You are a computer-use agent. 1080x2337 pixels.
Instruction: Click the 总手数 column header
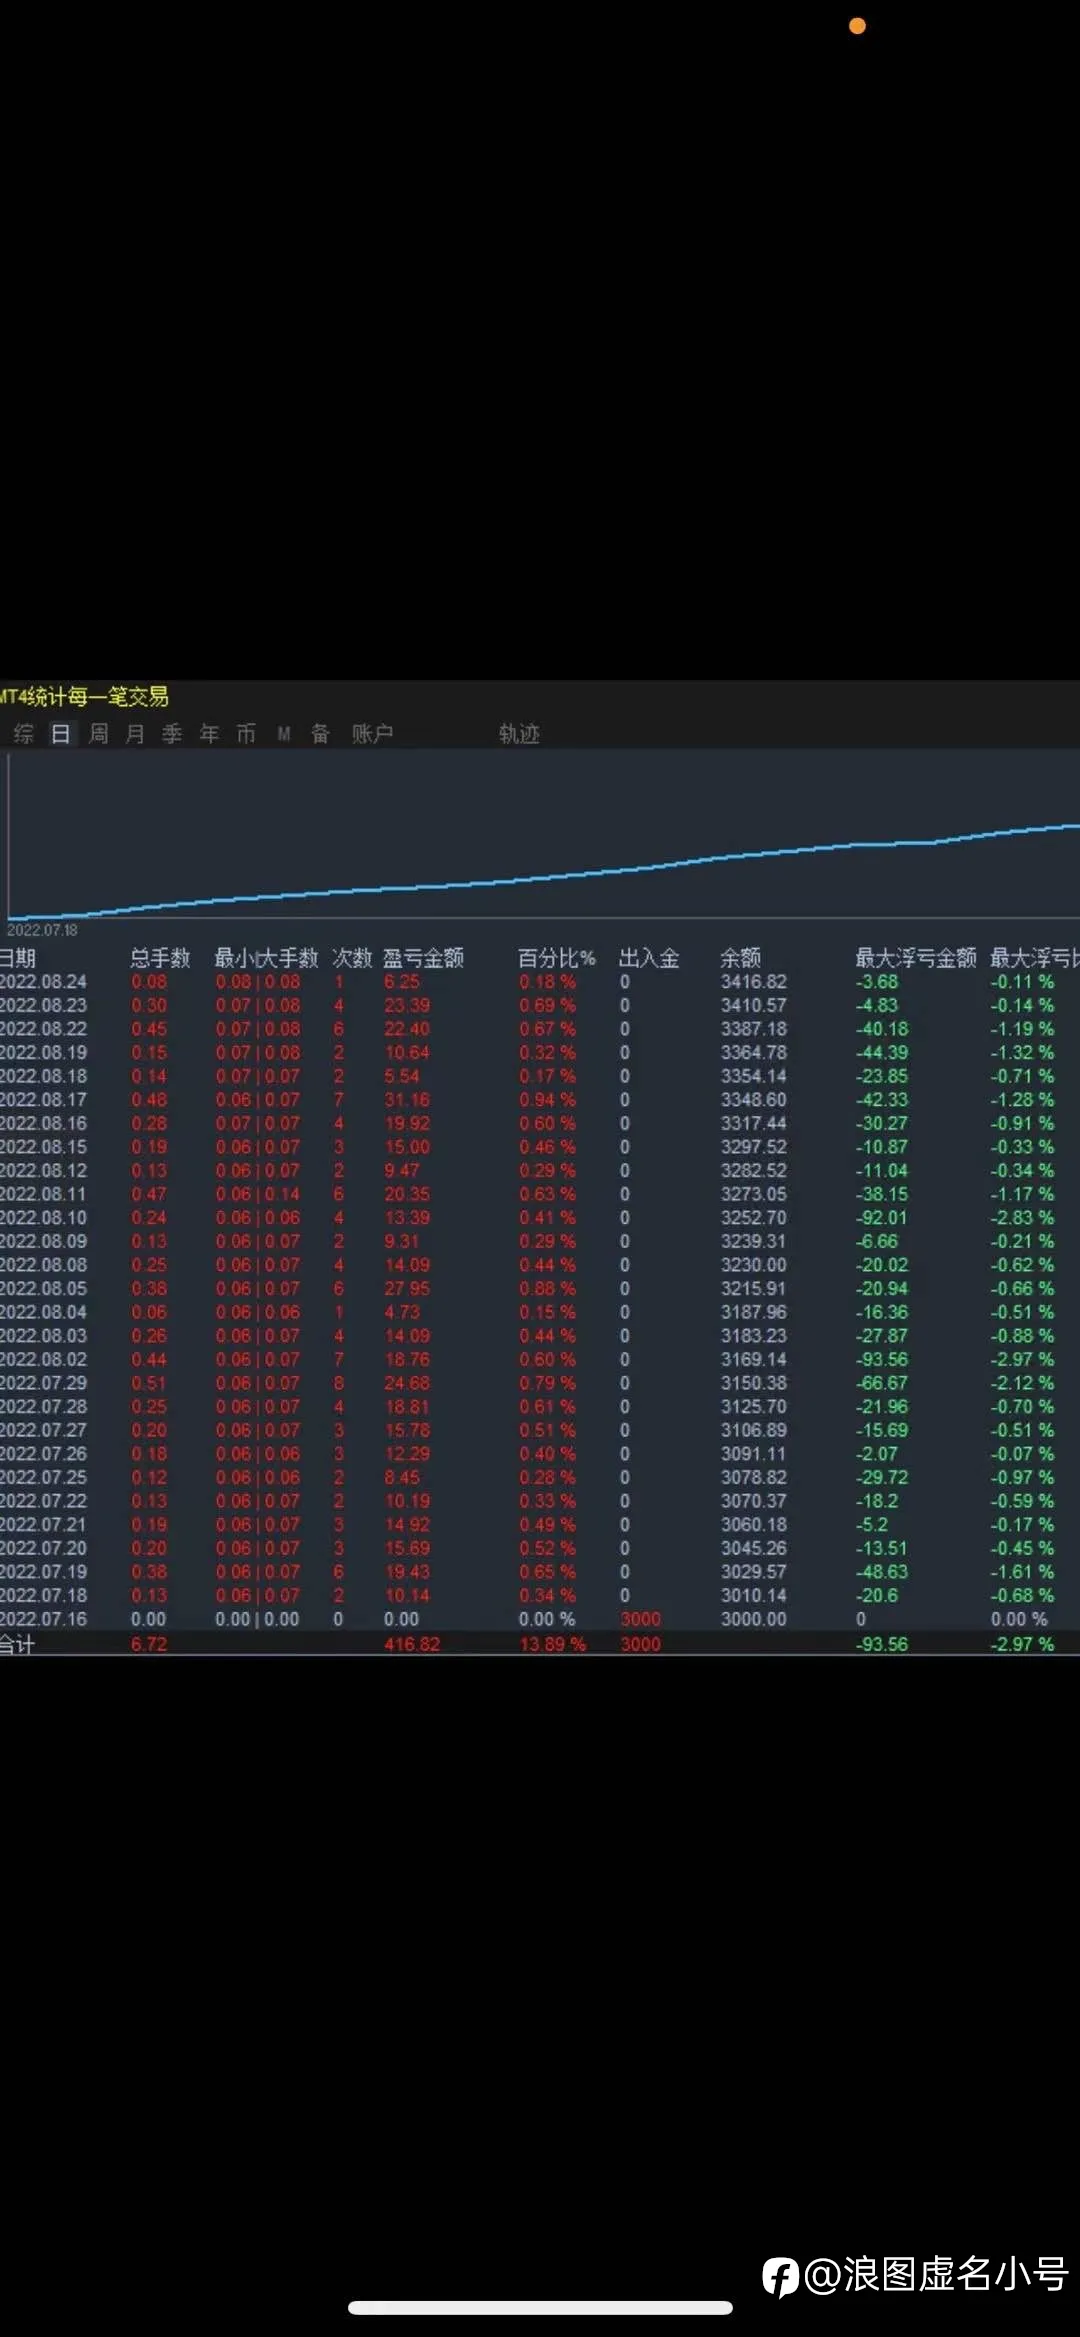[160, 958]
